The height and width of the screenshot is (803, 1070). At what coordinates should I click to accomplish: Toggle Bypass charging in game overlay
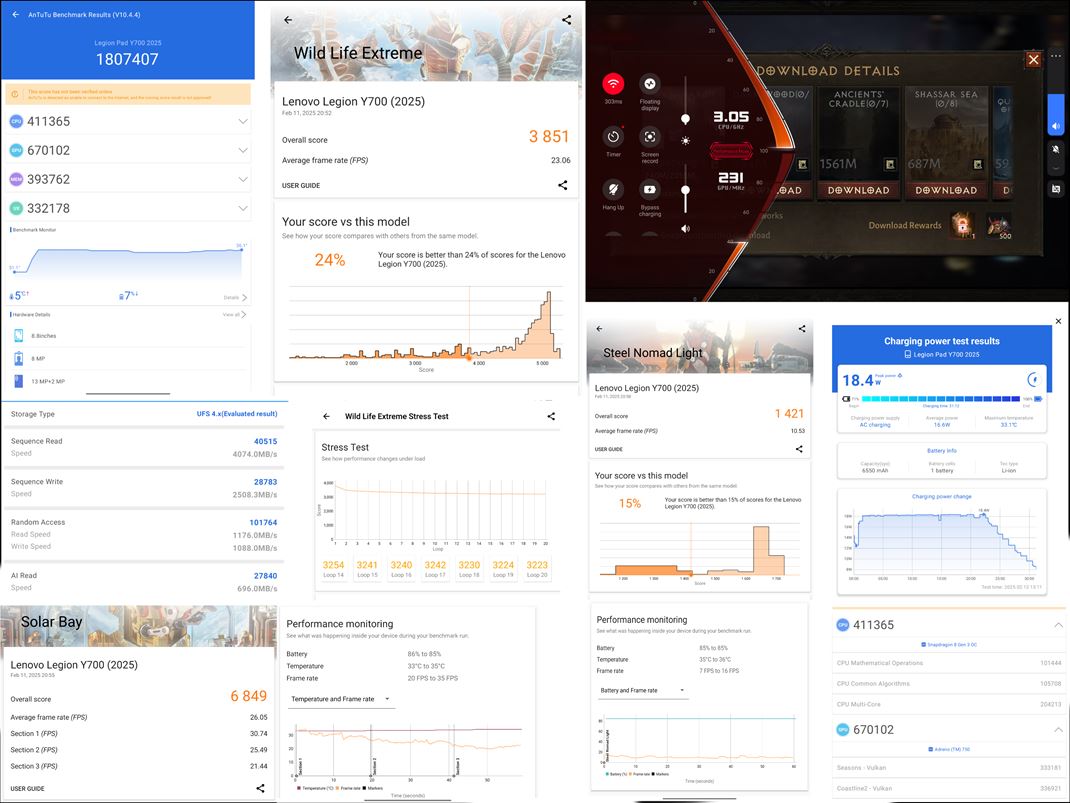point(650,189)
